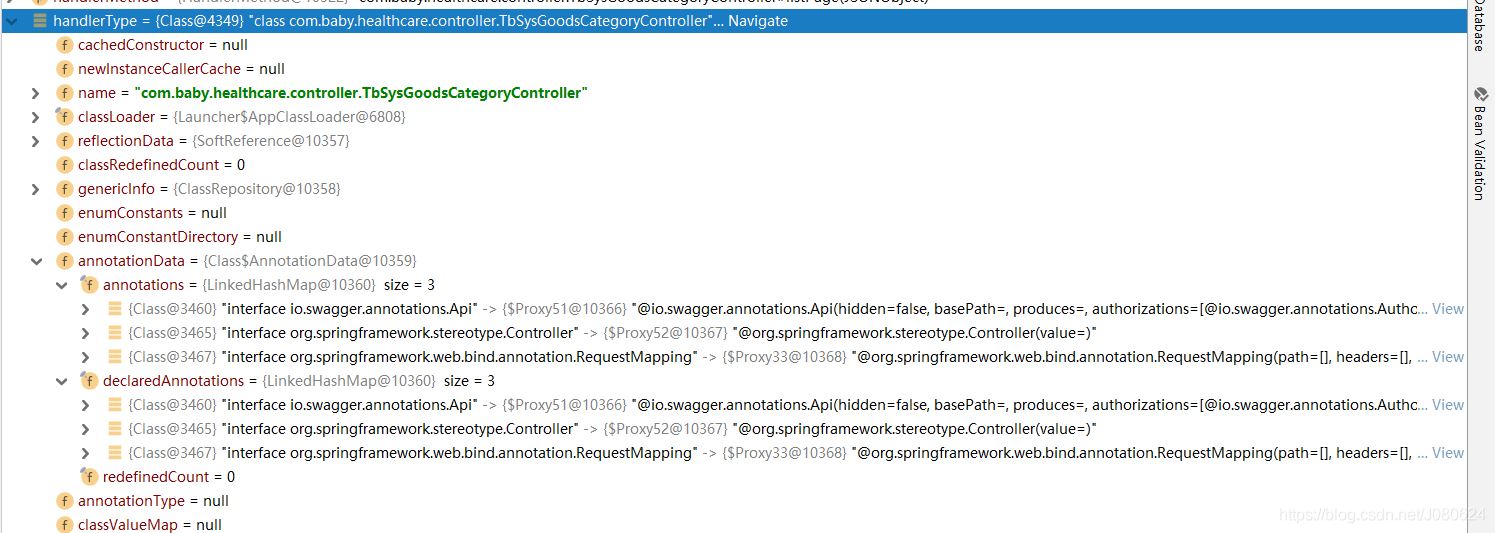Collapse the handlerType node
This screenshot has width=1495, height=533.
pos(12,21)
